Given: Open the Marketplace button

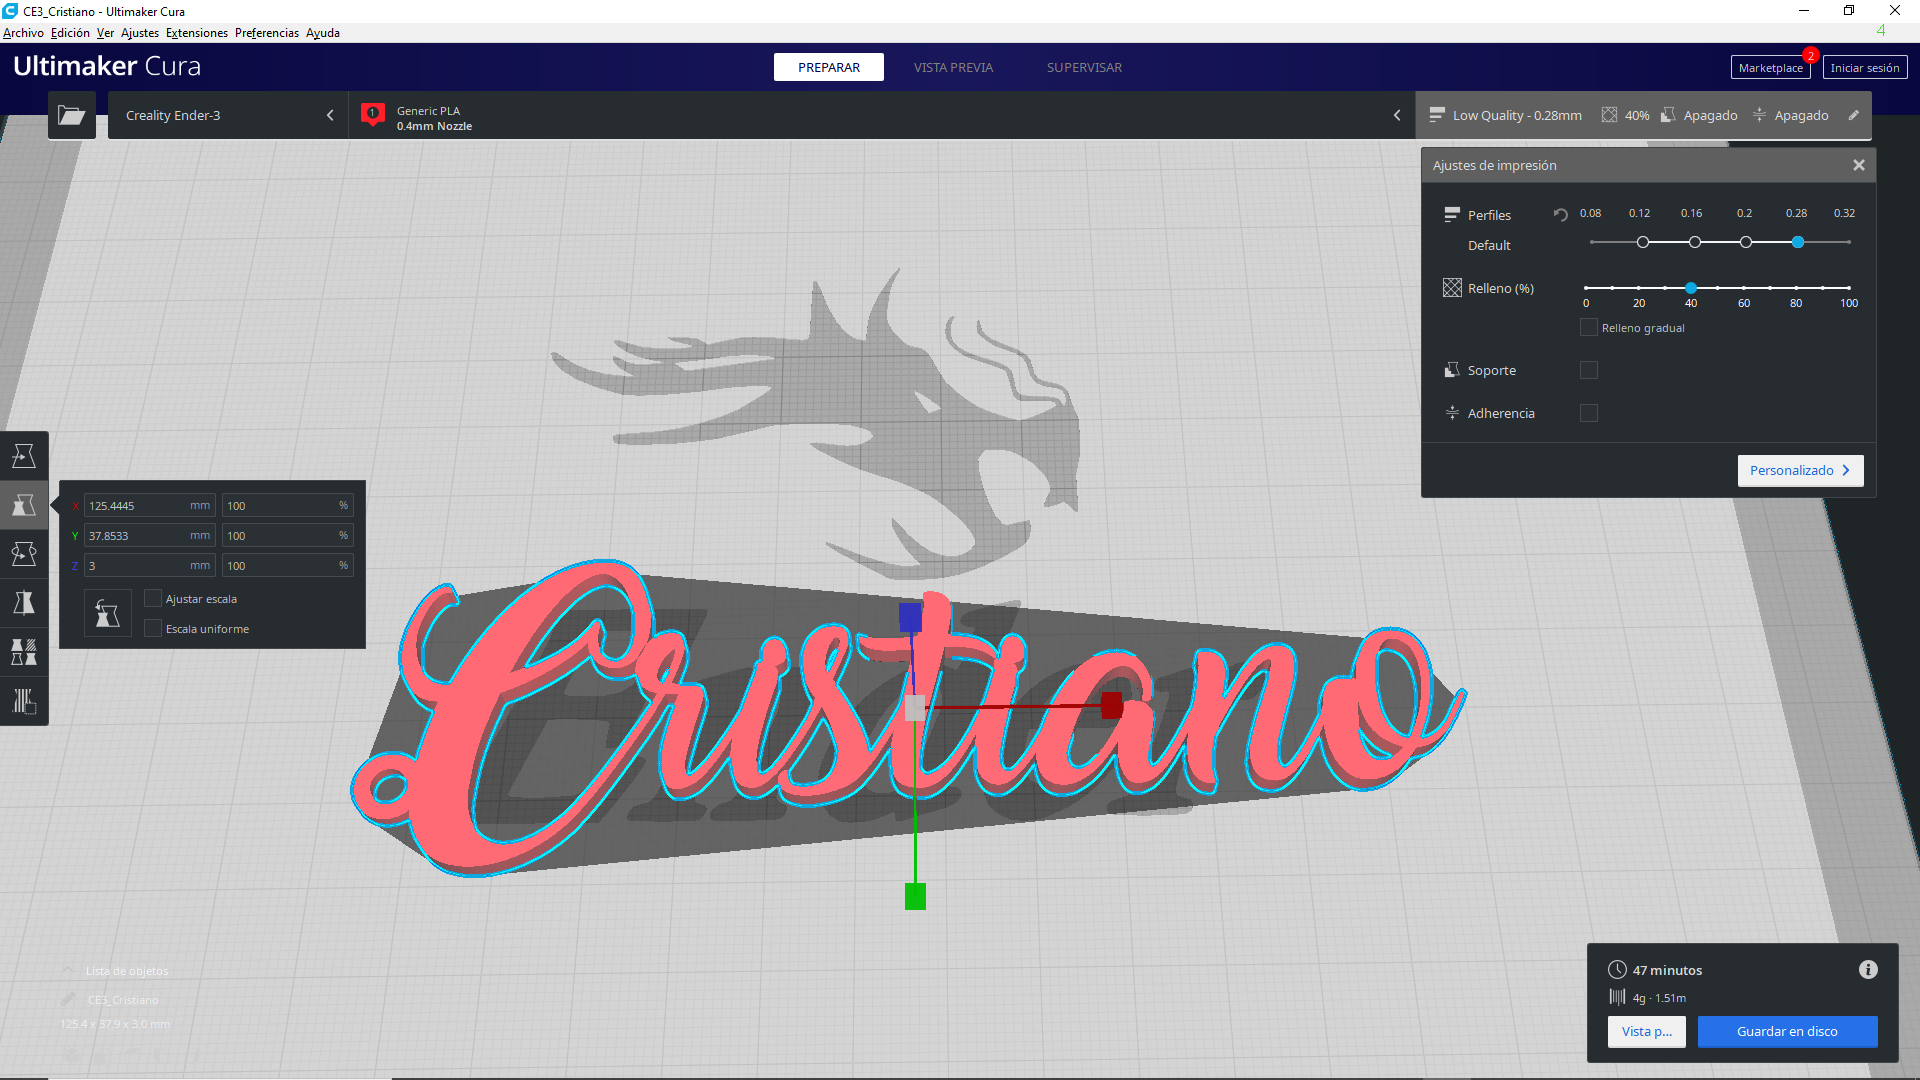Looking at the screenshot, I should click(1769, 68).
